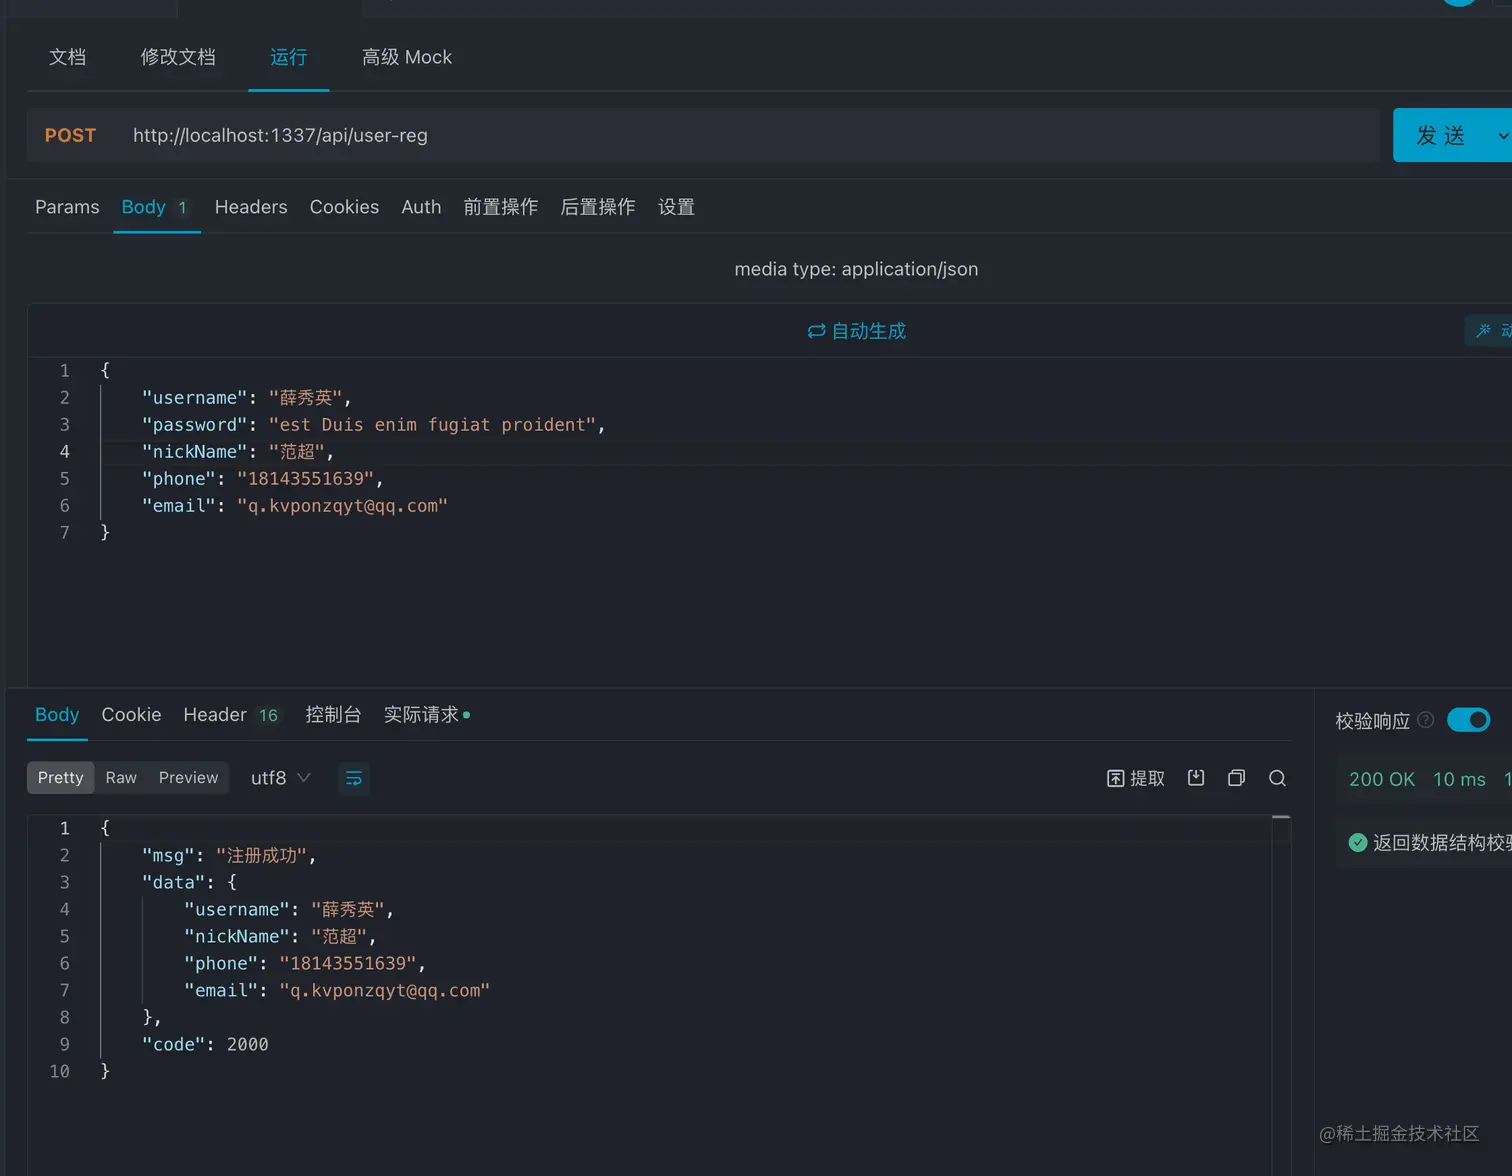The height and width of the screenshot is (1176, 1512).
Task: Open the utf8 encoding dropdown
Action: click(280, 778)
